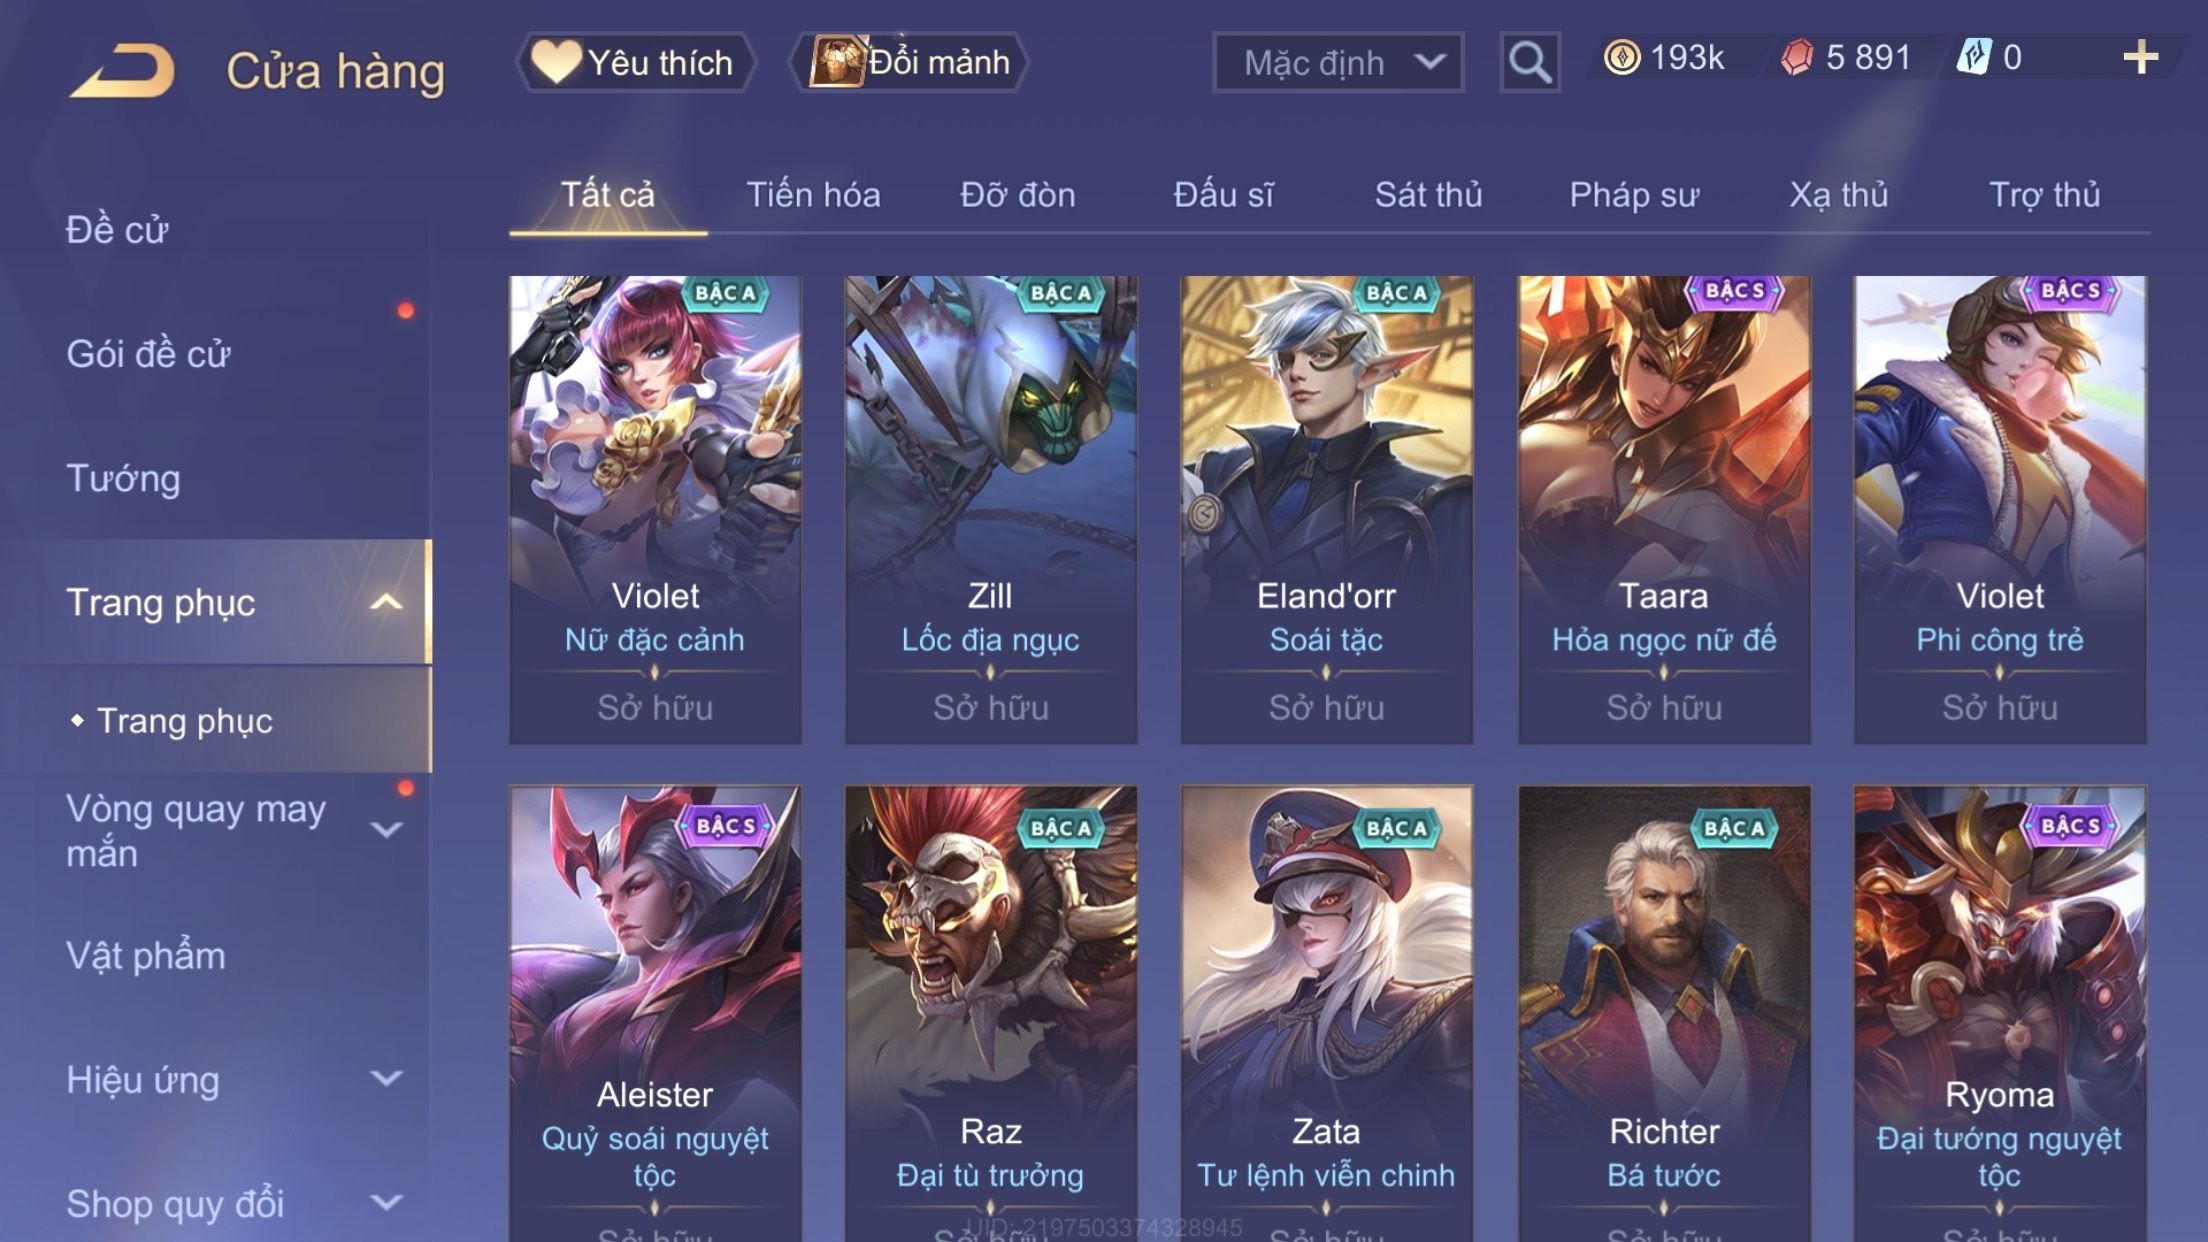Select the Taara Hỏa ngọc nữ đế skin

pyautogui.click(x=1664, y=510)
